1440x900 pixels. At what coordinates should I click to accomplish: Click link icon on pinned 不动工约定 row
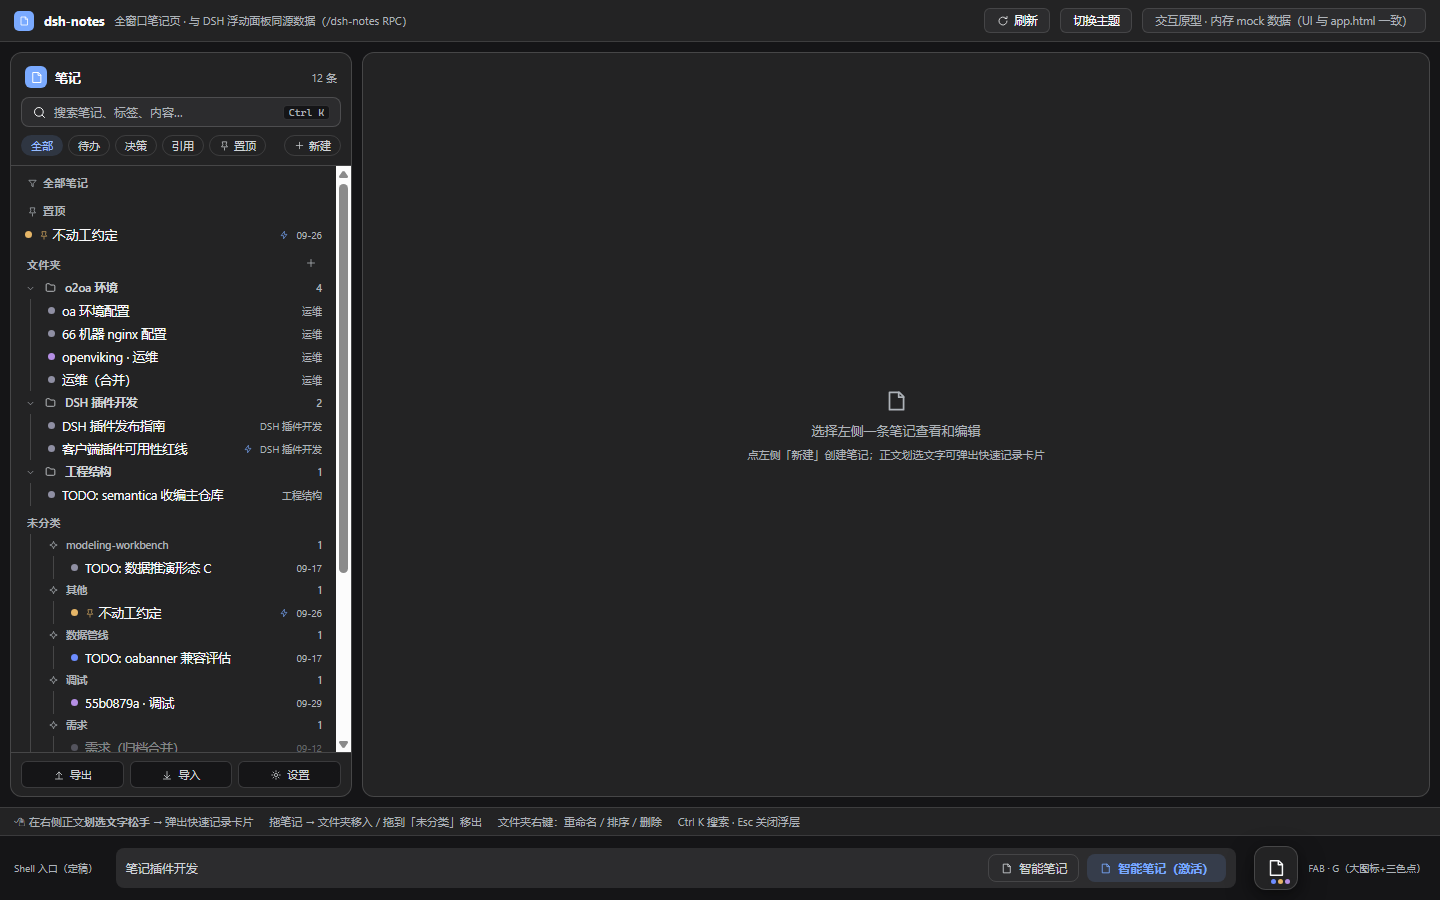(284, 235)
